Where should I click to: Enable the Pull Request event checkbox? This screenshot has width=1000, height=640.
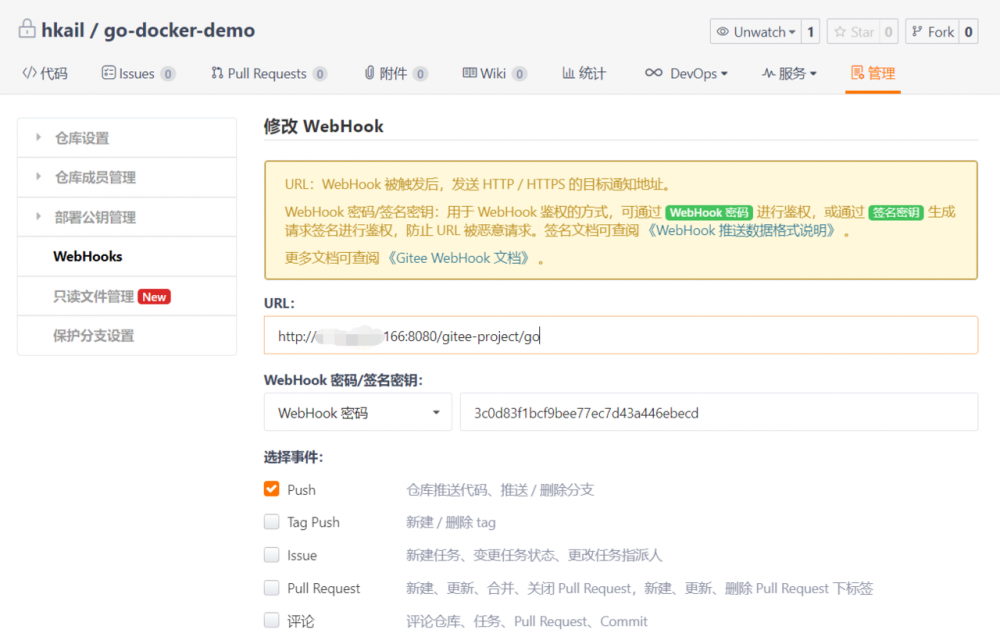pos(271,588)
